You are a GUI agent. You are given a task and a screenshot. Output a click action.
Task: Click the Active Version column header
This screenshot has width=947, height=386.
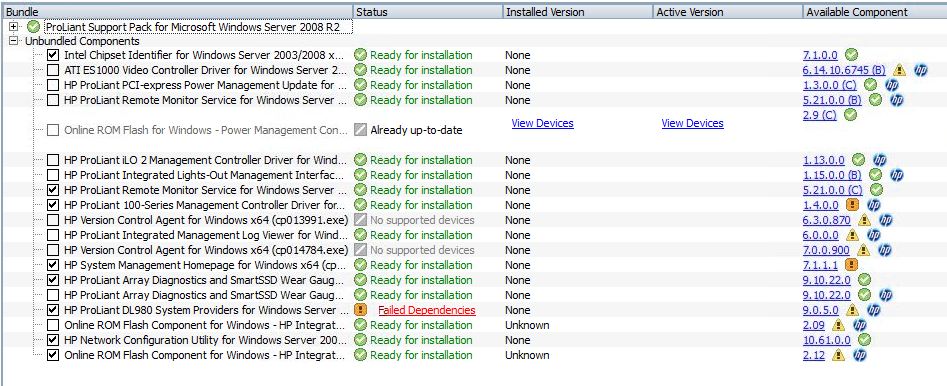pos(728,11)
